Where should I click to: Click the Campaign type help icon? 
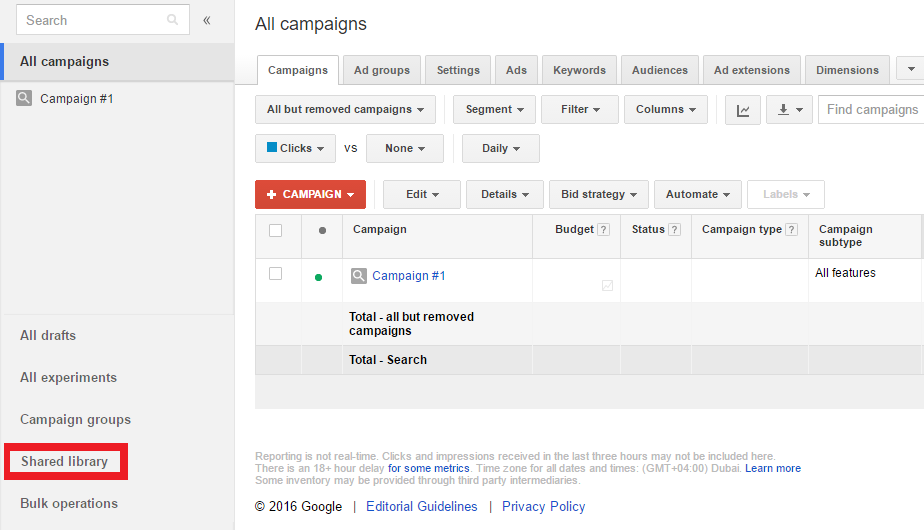(x=792, y=230)
